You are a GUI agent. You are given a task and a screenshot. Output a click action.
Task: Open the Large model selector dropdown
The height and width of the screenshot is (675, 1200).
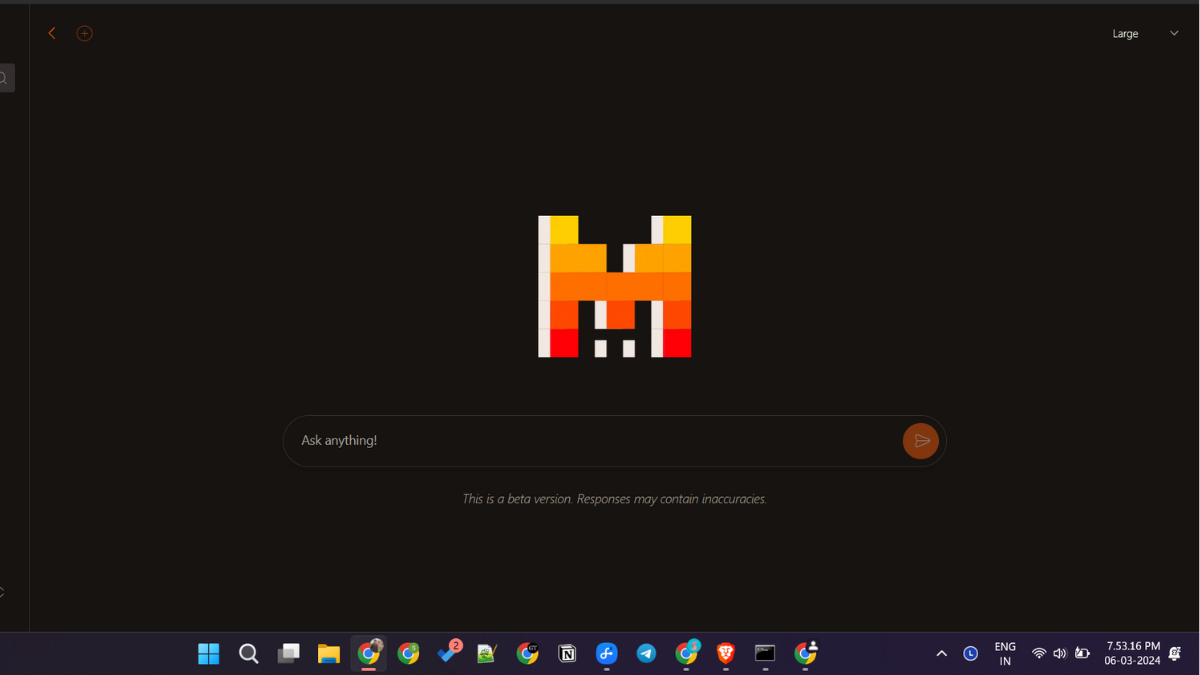pos(1126,34)
